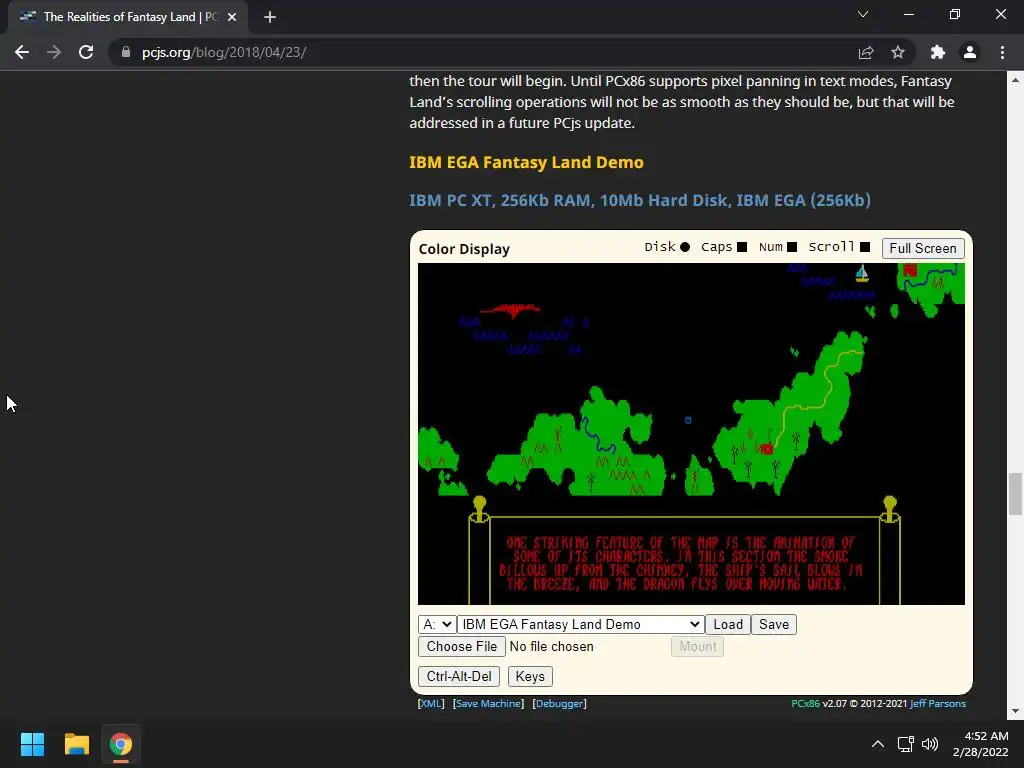Viewport: 1024px width, 768px height.
Task: Open the Extensions puzzle icon
Action: coord(938,52)
